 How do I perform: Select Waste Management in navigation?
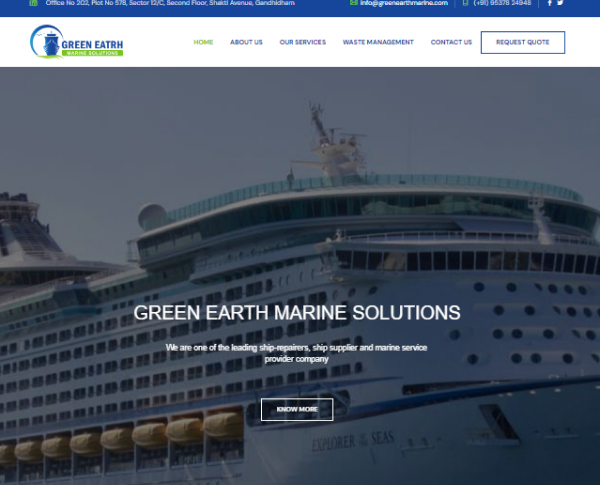[x=378, y=42]
